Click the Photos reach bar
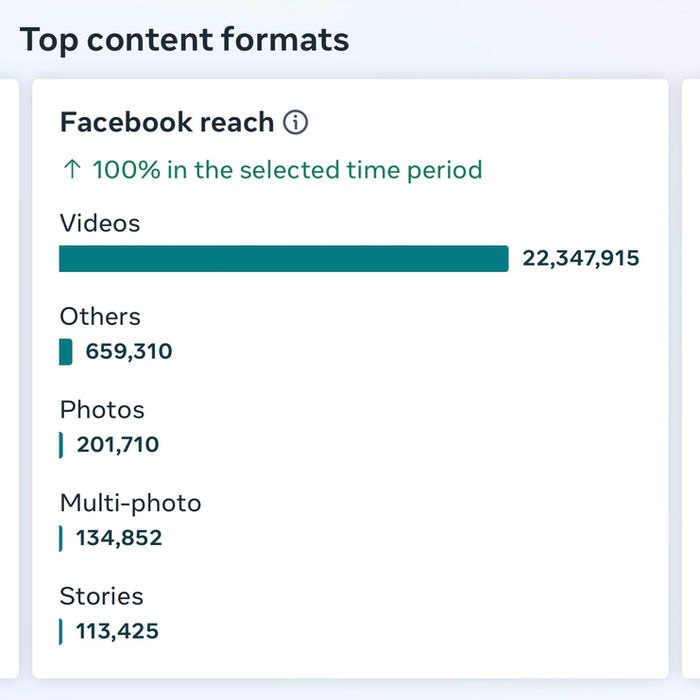The image size is (700, 700). [61, 445]
